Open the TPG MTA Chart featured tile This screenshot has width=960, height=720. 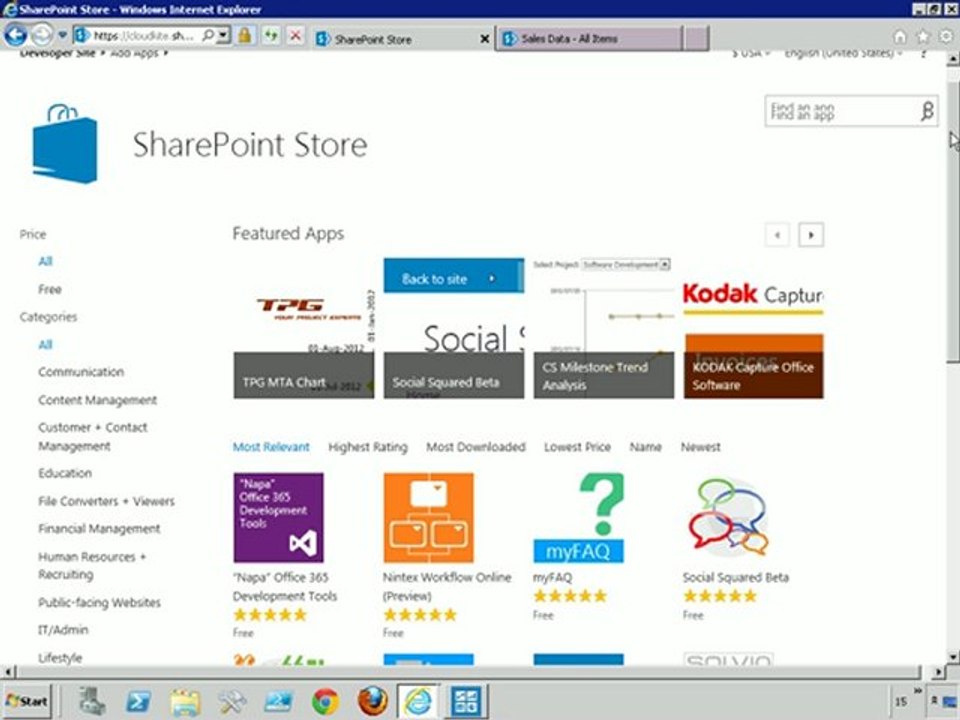(304, 329)
